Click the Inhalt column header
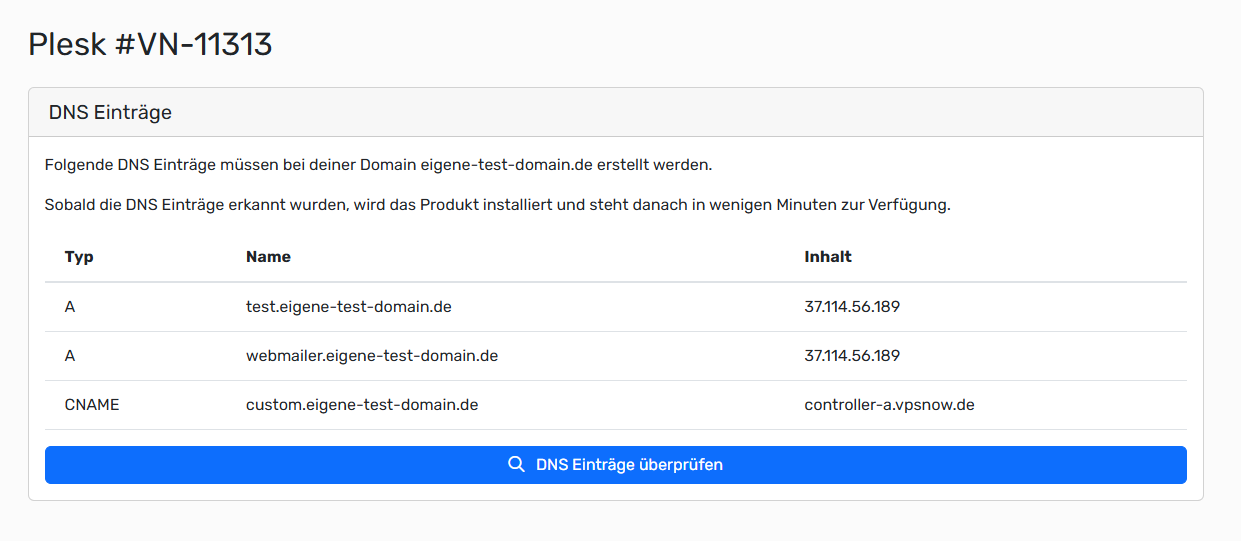This screenshot has width=1241, height=541. click(x=827, y=257)
